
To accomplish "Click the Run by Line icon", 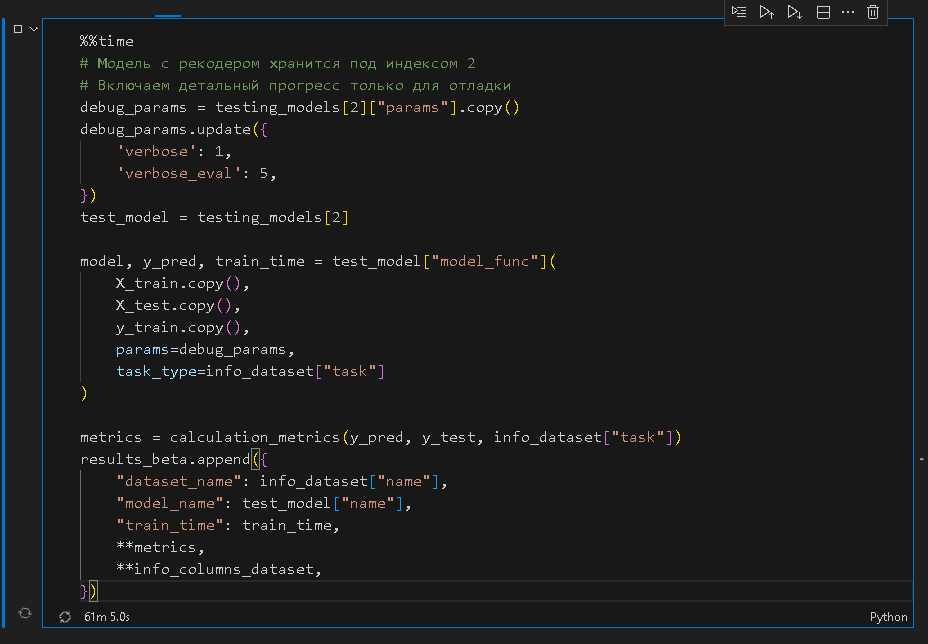I will (x=739, y=12).
